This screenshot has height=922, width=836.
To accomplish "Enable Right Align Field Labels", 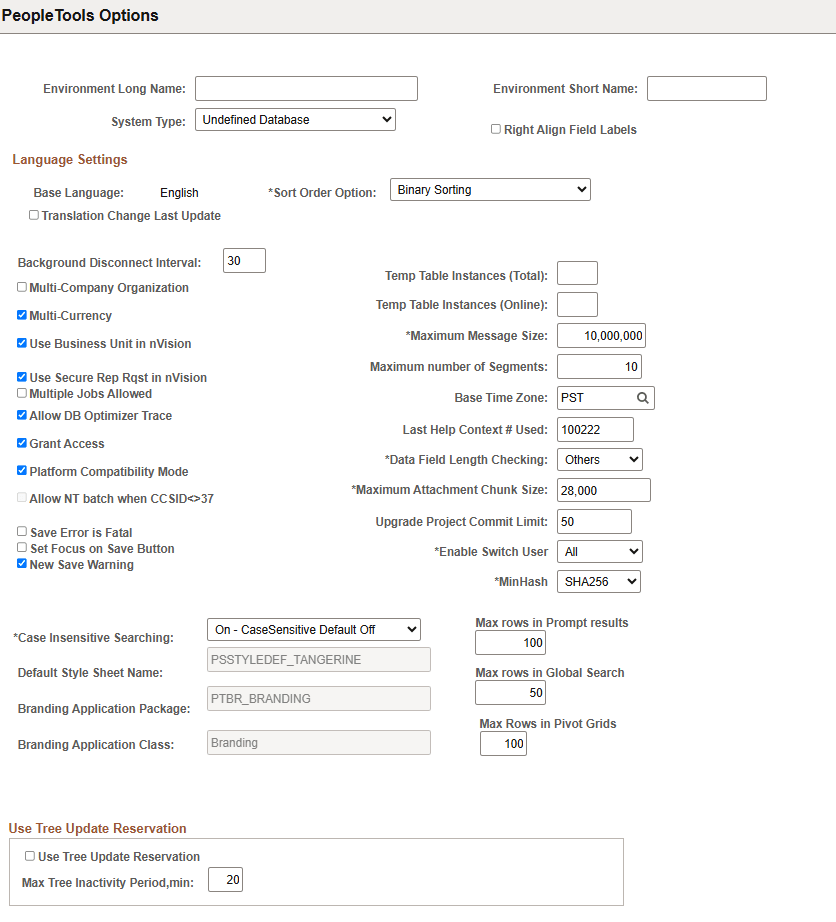I will (495, 128).
